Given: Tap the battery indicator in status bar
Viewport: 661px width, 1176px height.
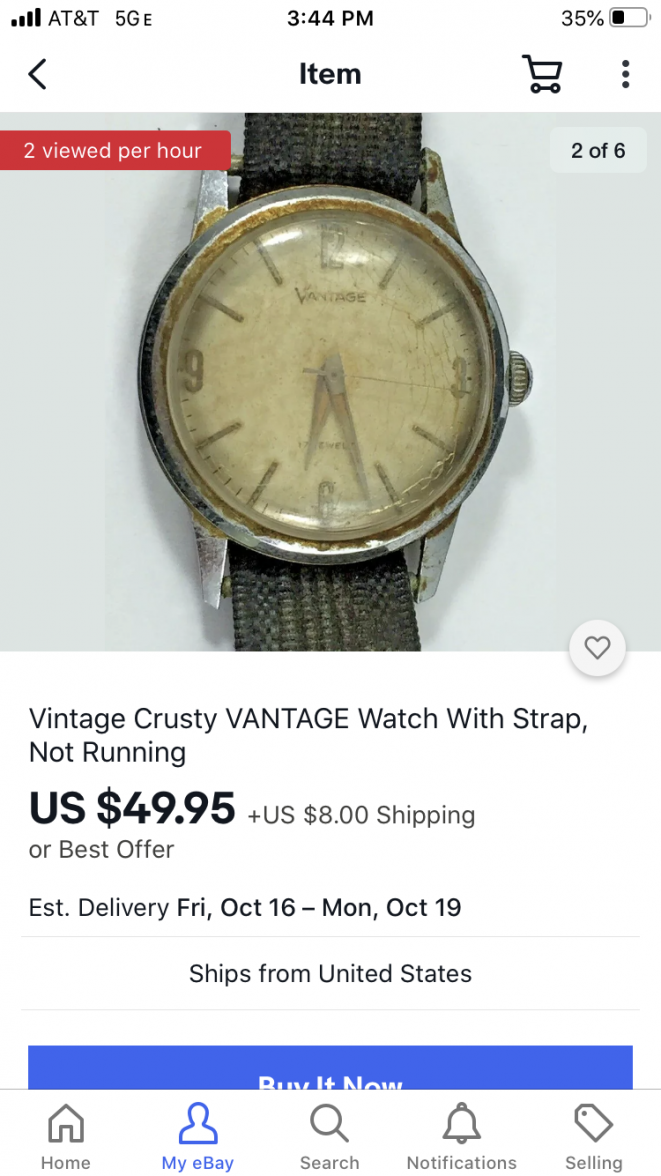Looking at the screenshot, I should (629, 18).
